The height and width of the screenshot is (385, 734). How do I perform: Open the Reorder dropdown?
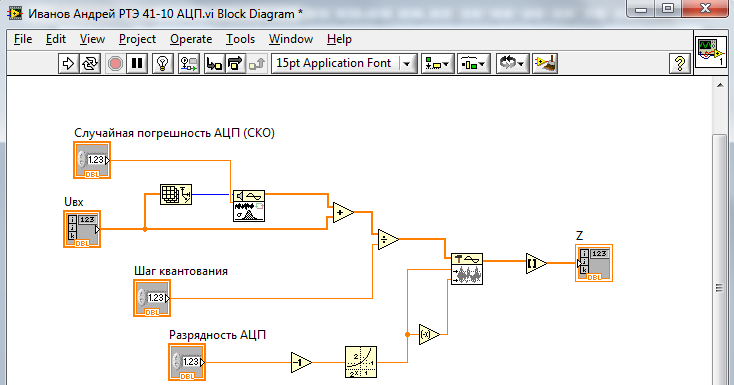click(512, 63)
